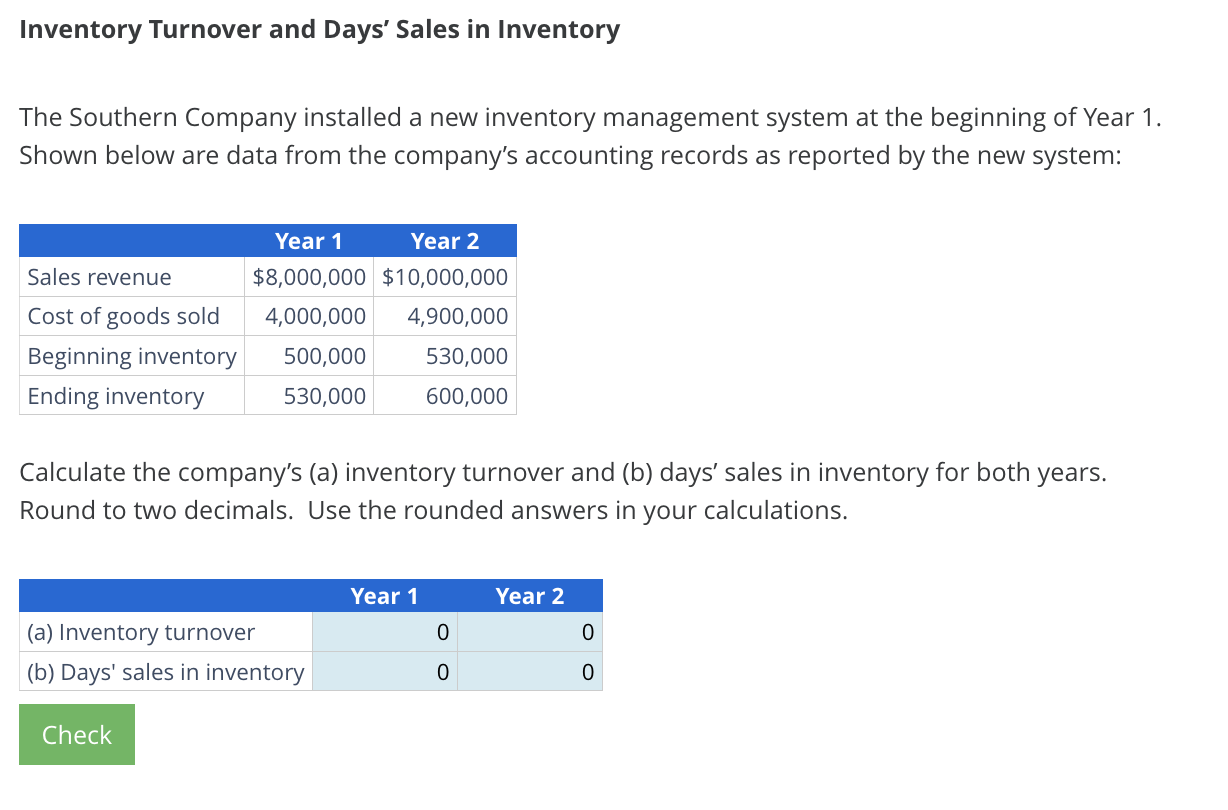Click the Year 1 header in answer table
The height and width of the screenshot is (810, 1228).
point(385,595)
